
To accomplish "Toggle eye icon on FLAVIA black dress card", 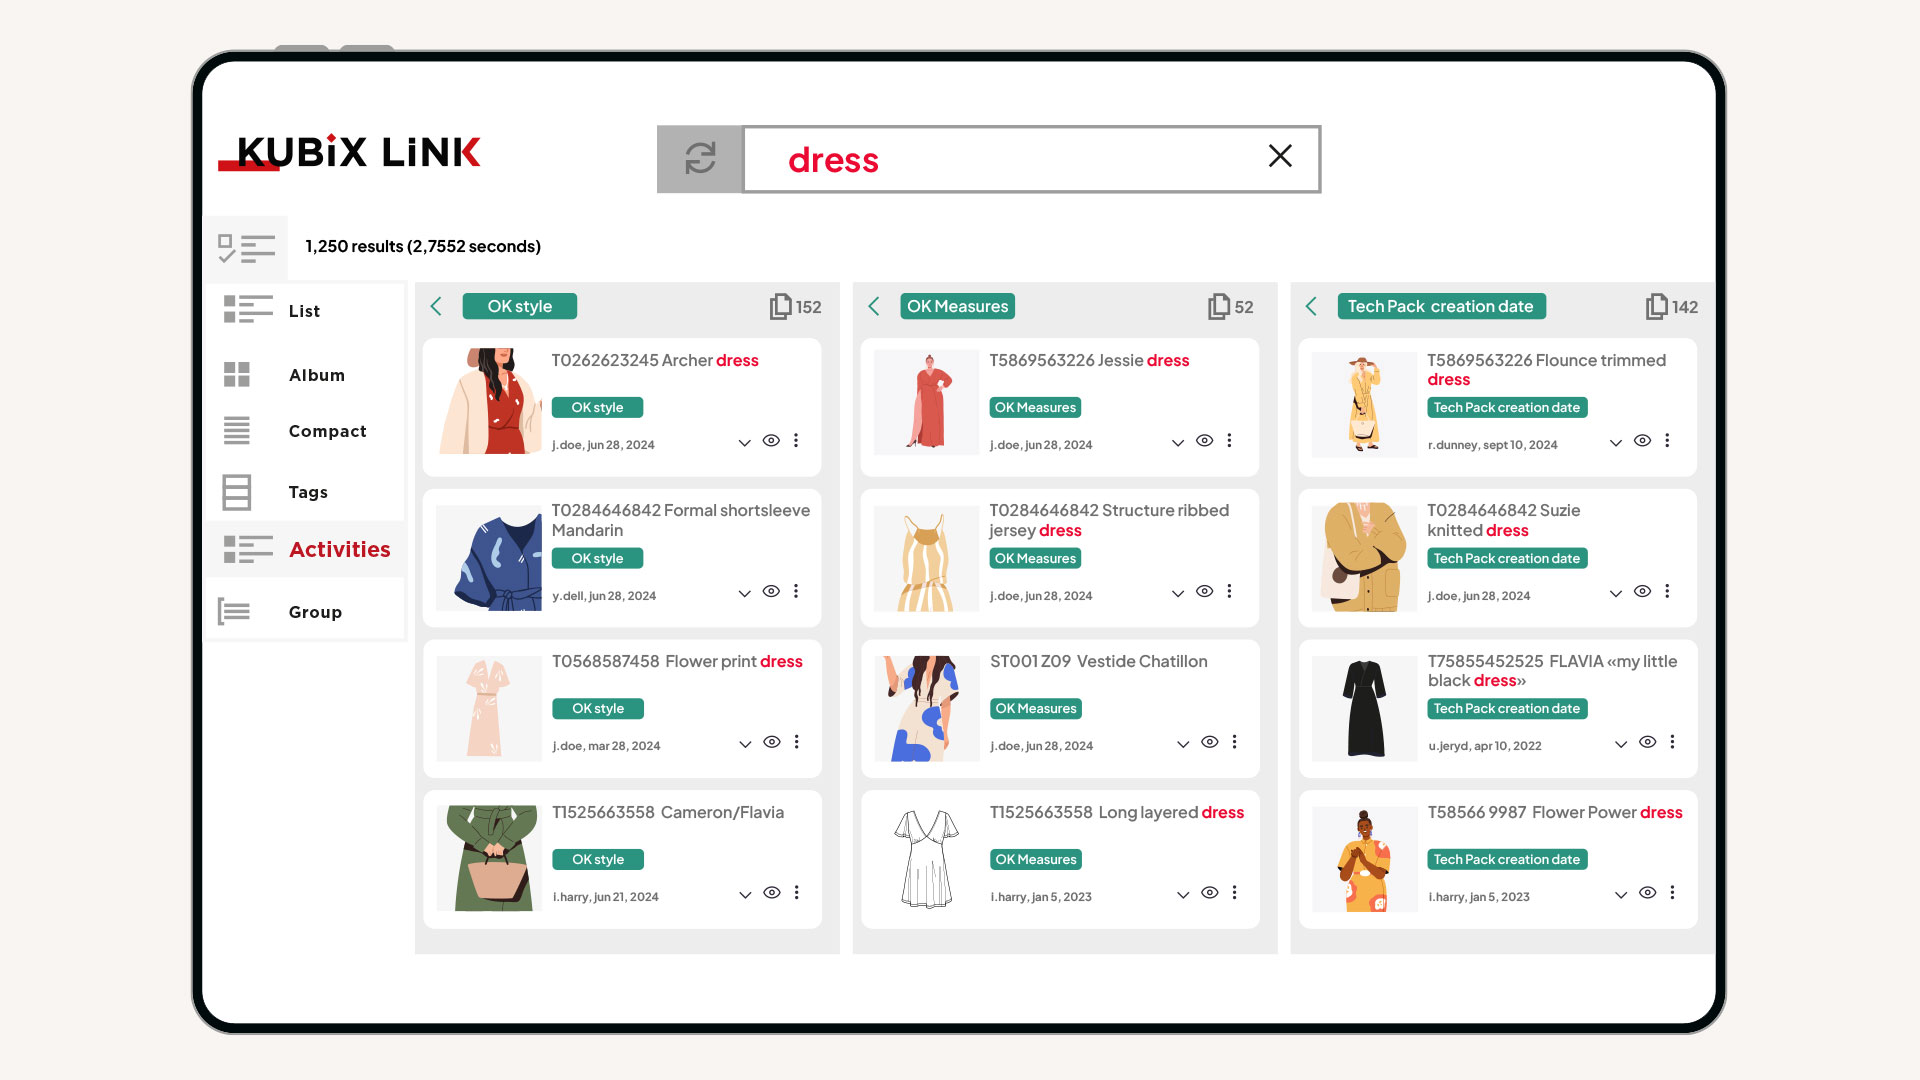I will click(x=1647, y=742).
